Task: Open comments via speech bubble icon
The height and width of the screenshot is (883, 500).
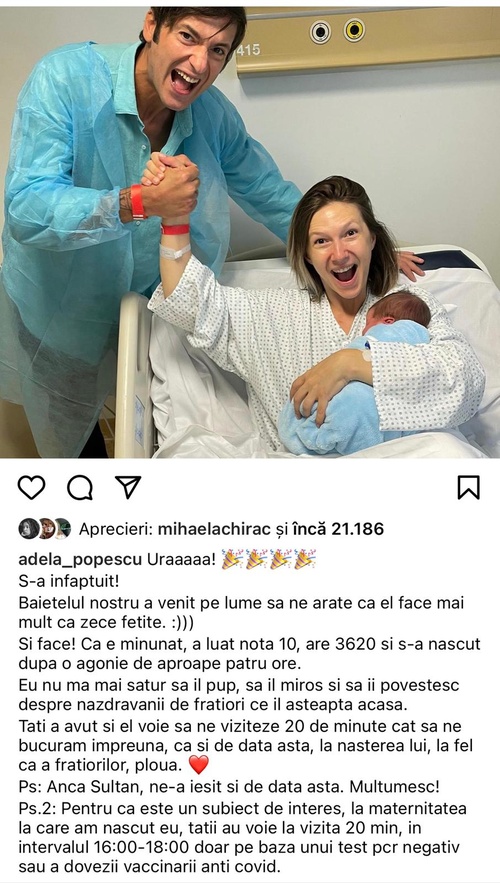Action: [80, 487]
